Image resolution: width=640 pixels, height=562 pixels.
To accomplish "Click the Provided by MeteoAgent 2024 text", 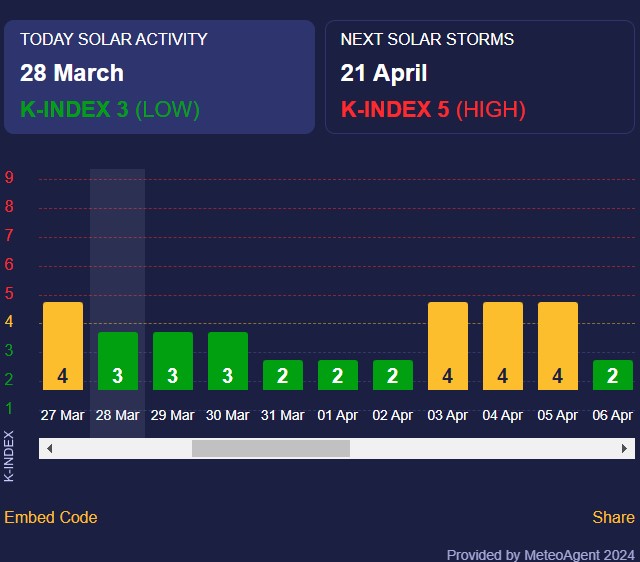I will point(540,554).
